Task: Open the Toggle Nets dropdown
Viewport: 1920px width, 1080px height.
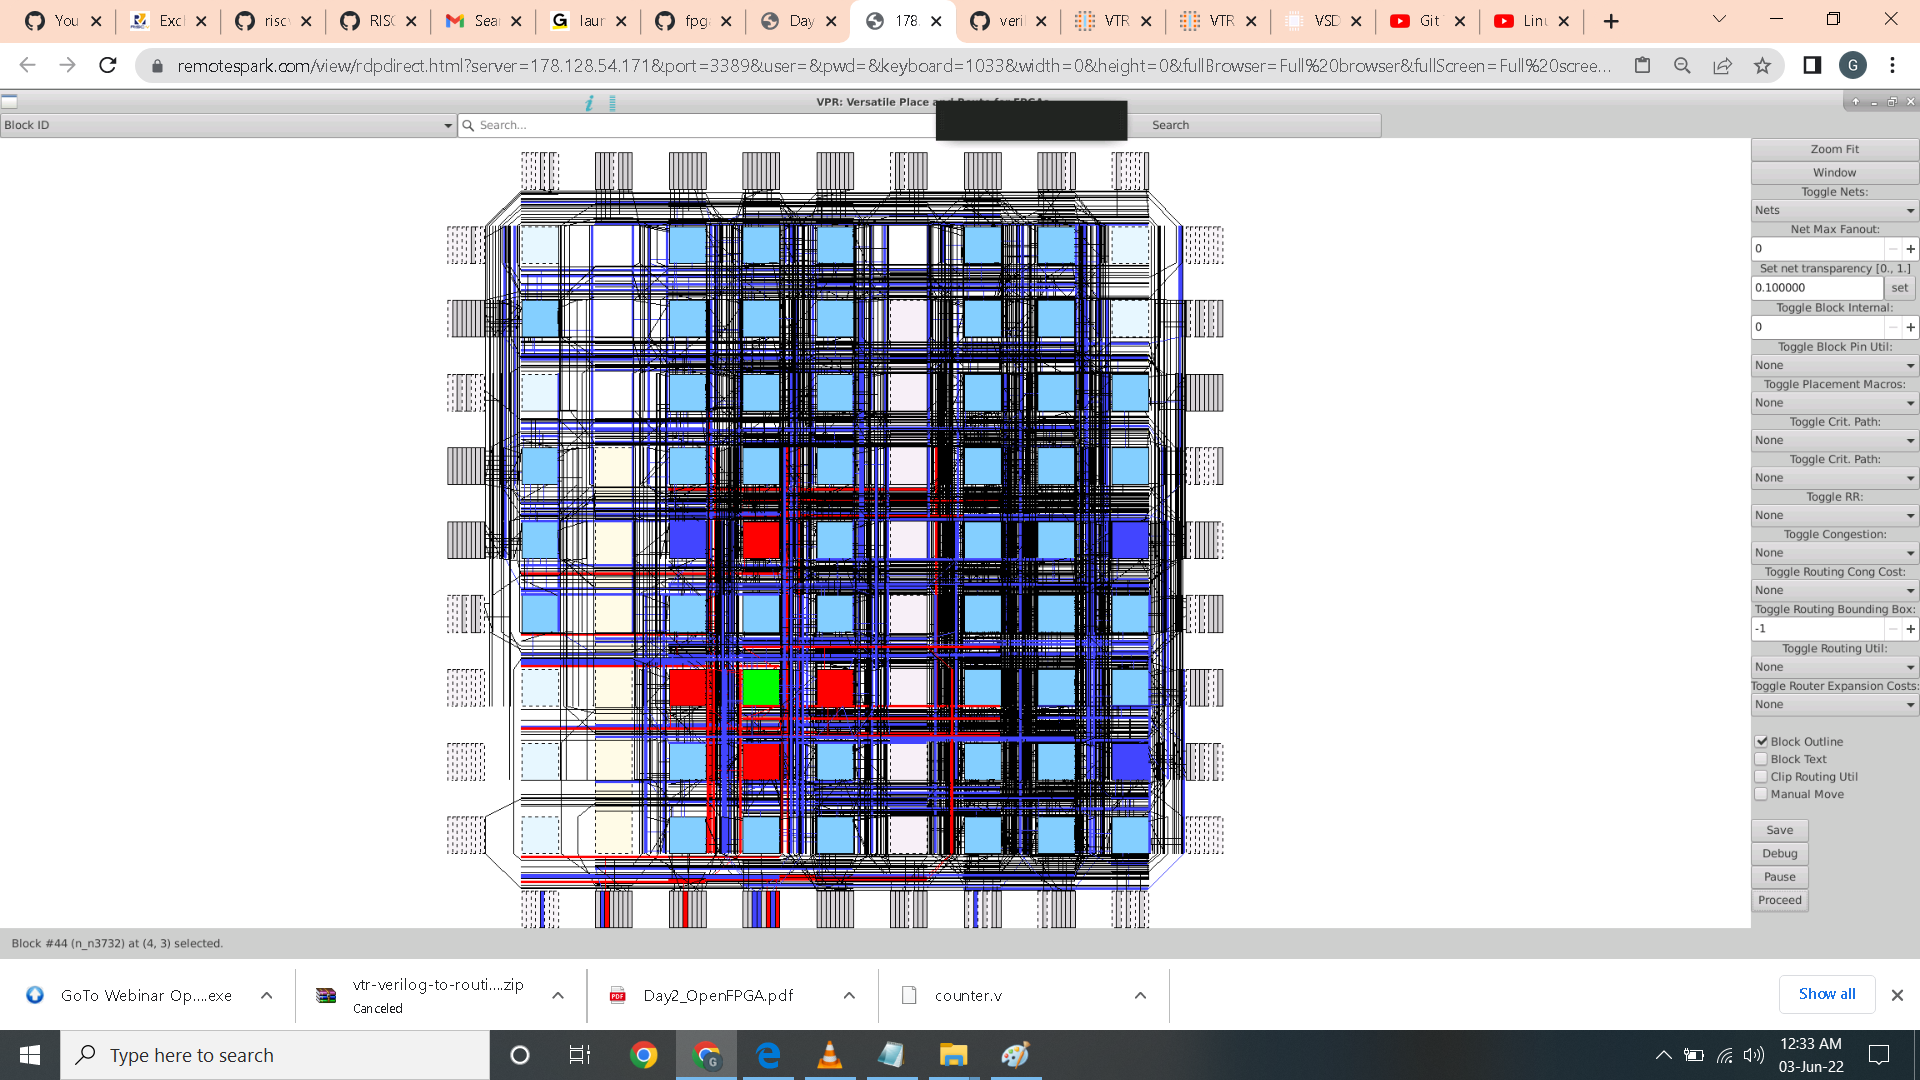Action: coord(1834,210)
